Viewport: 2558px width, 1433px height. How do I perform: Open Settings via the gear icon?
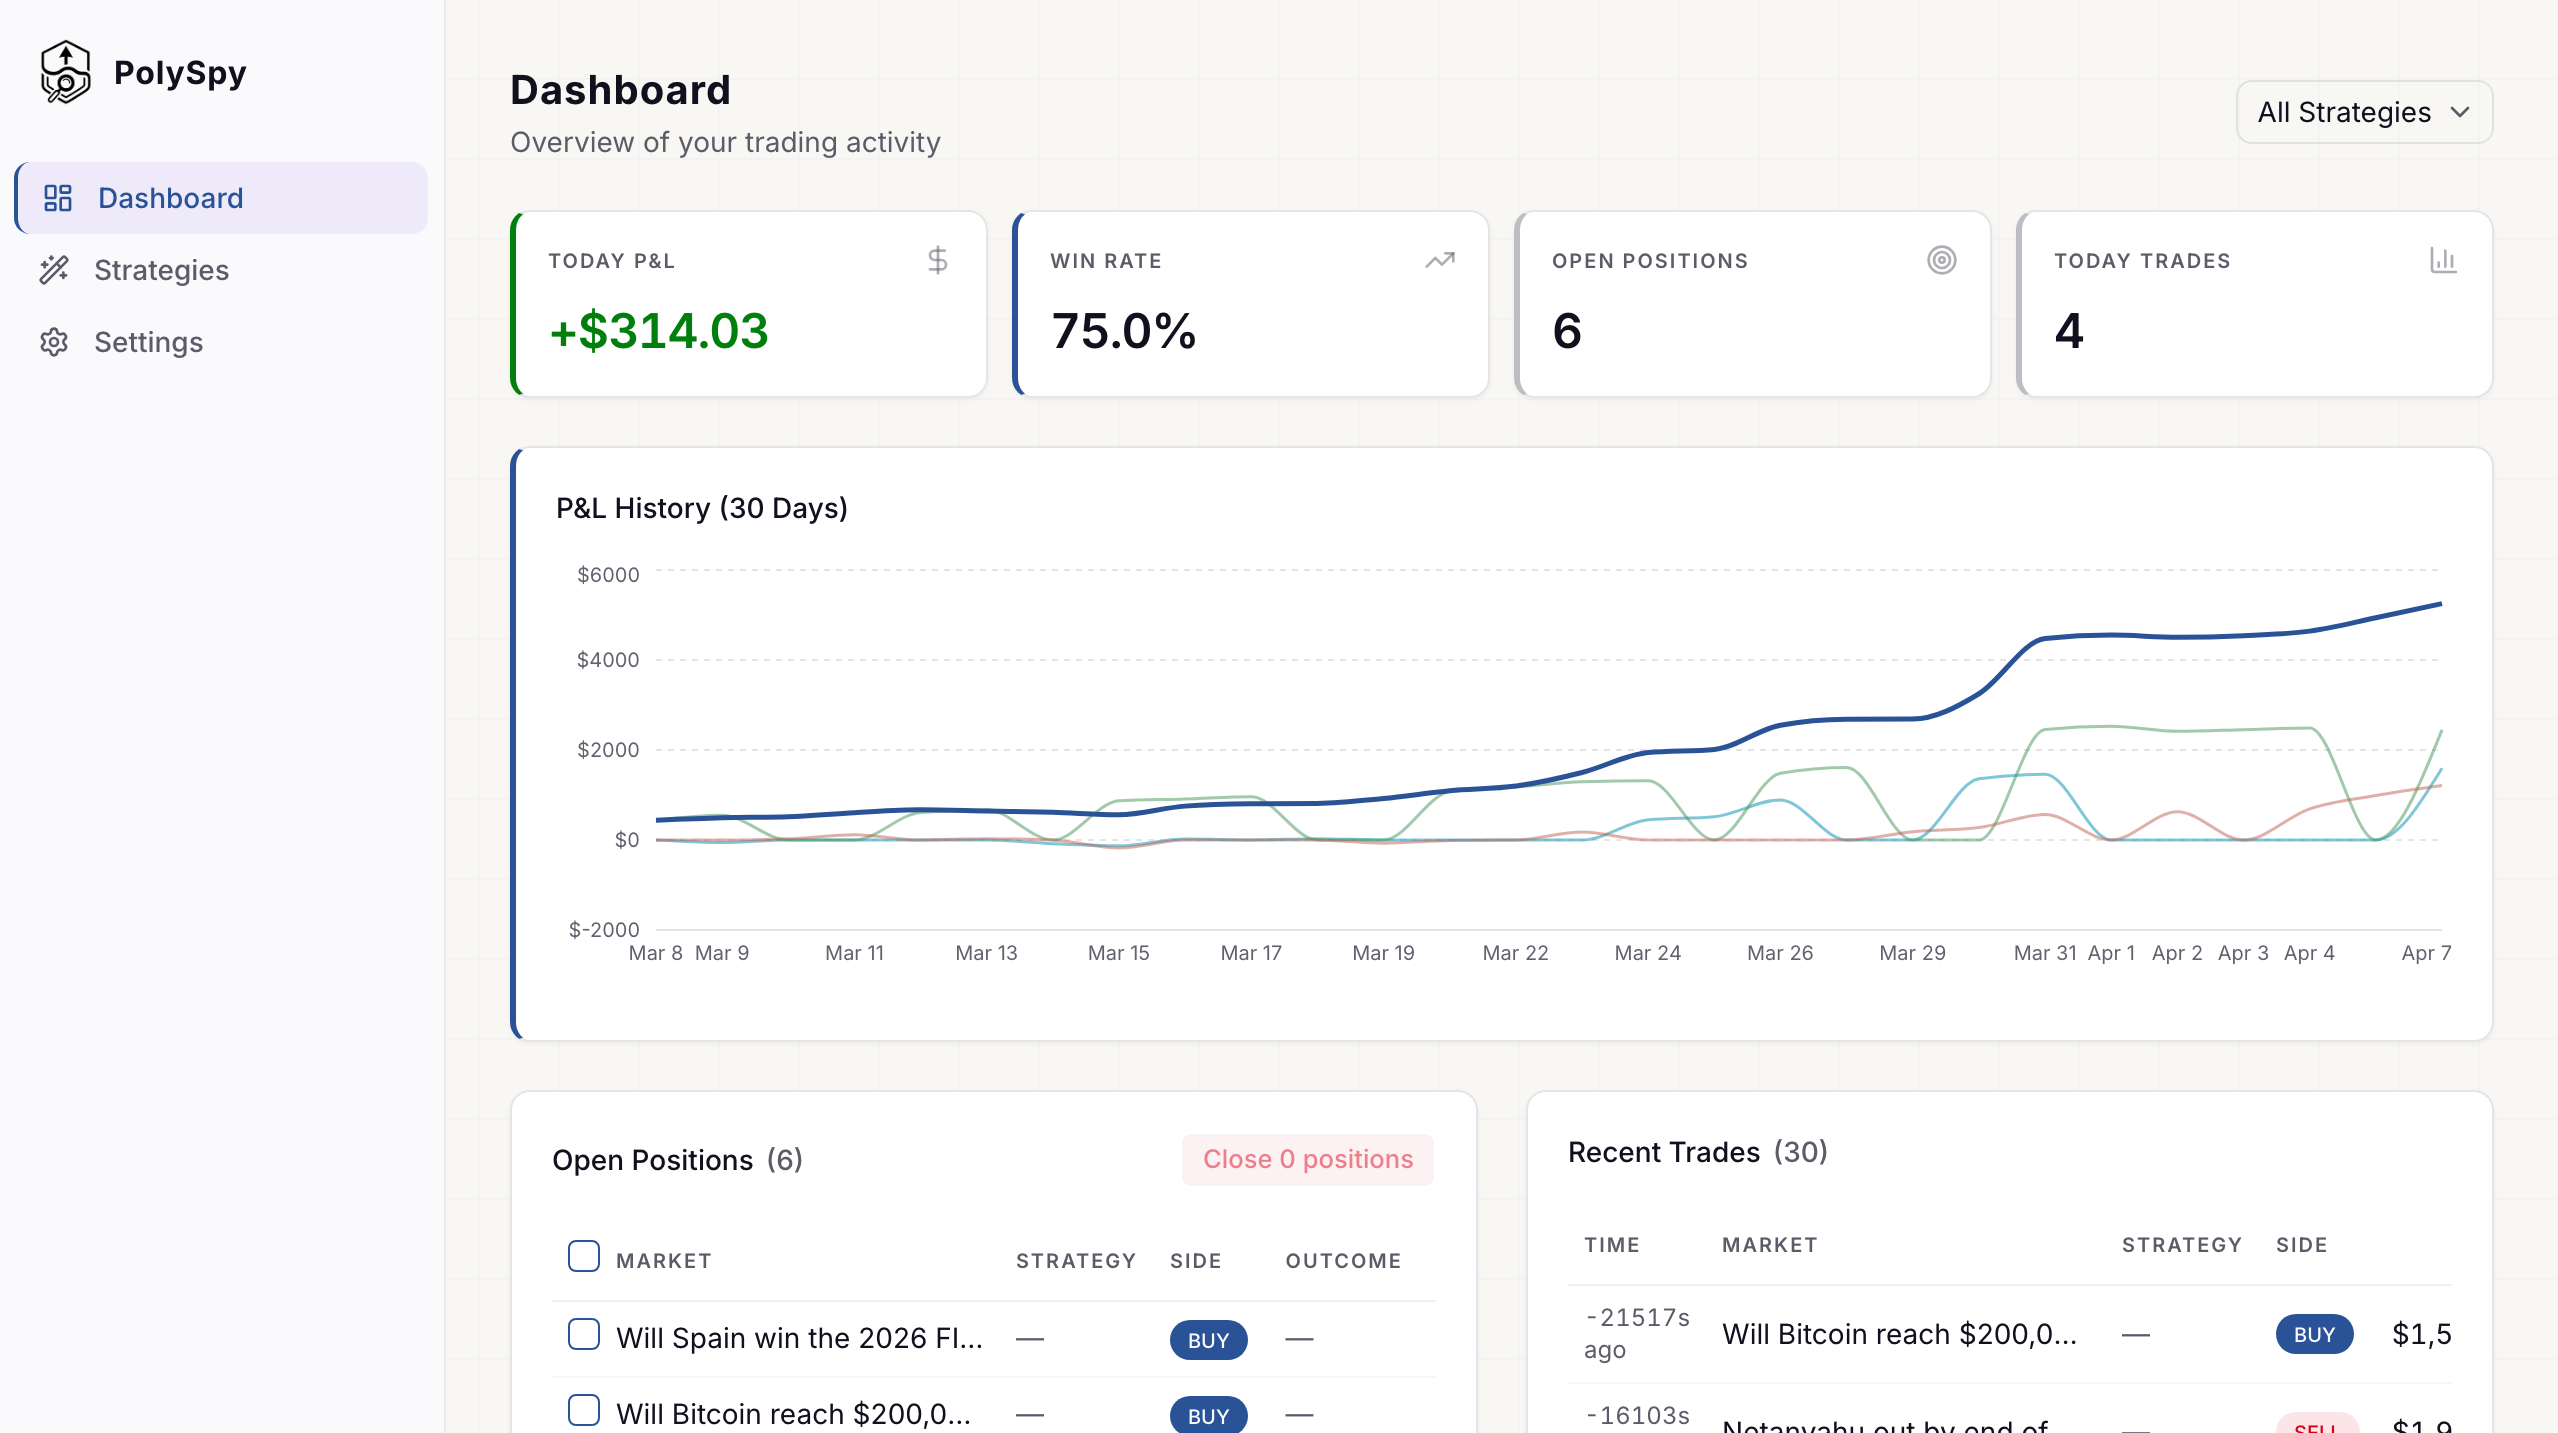click(x=55, y=342)
